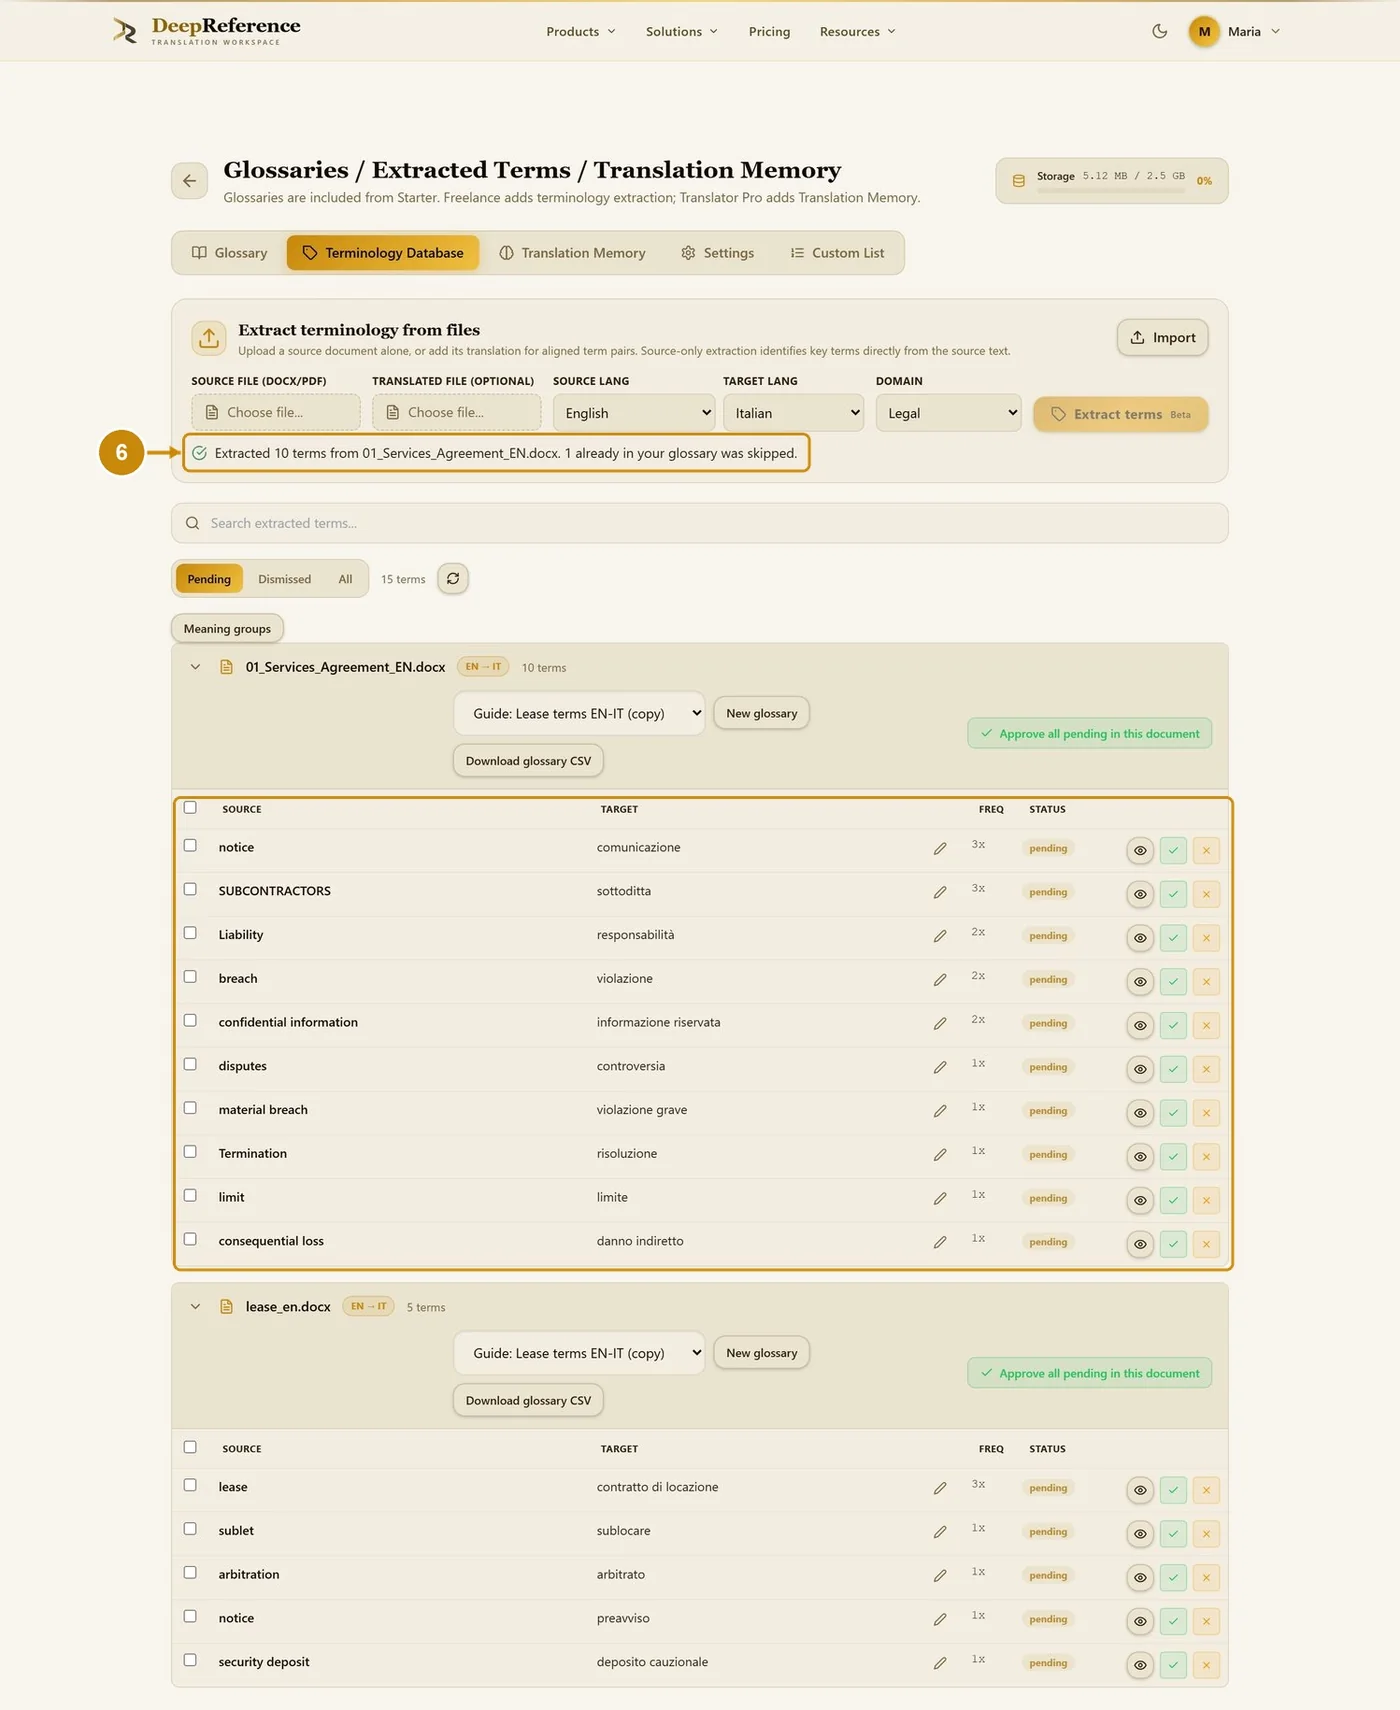Approve the 'Liability' term with the checkmark

[1173, 938]
